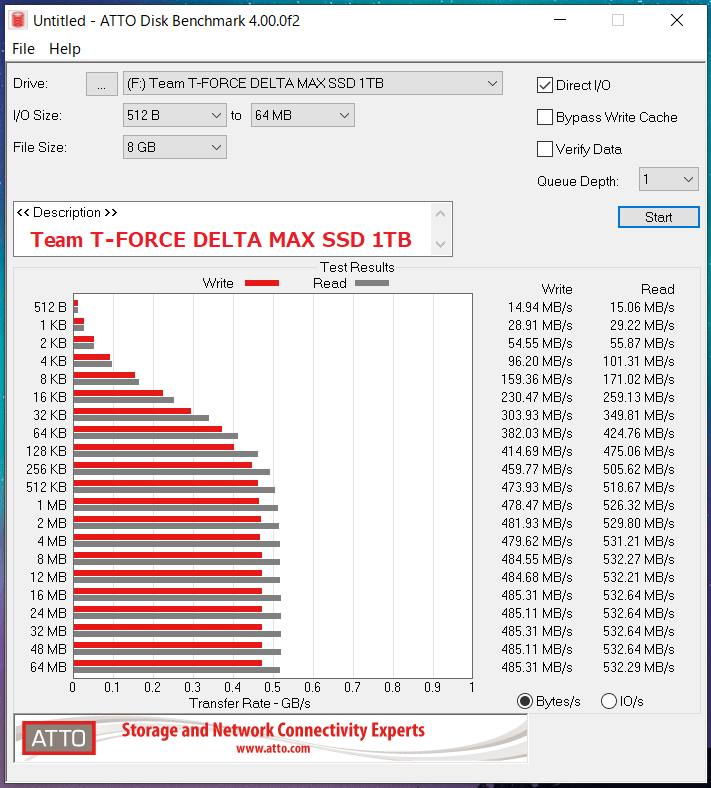Click the gray 16 KB read bar
The width and height of the screenshot is (711, 788).
pos(124,400)
